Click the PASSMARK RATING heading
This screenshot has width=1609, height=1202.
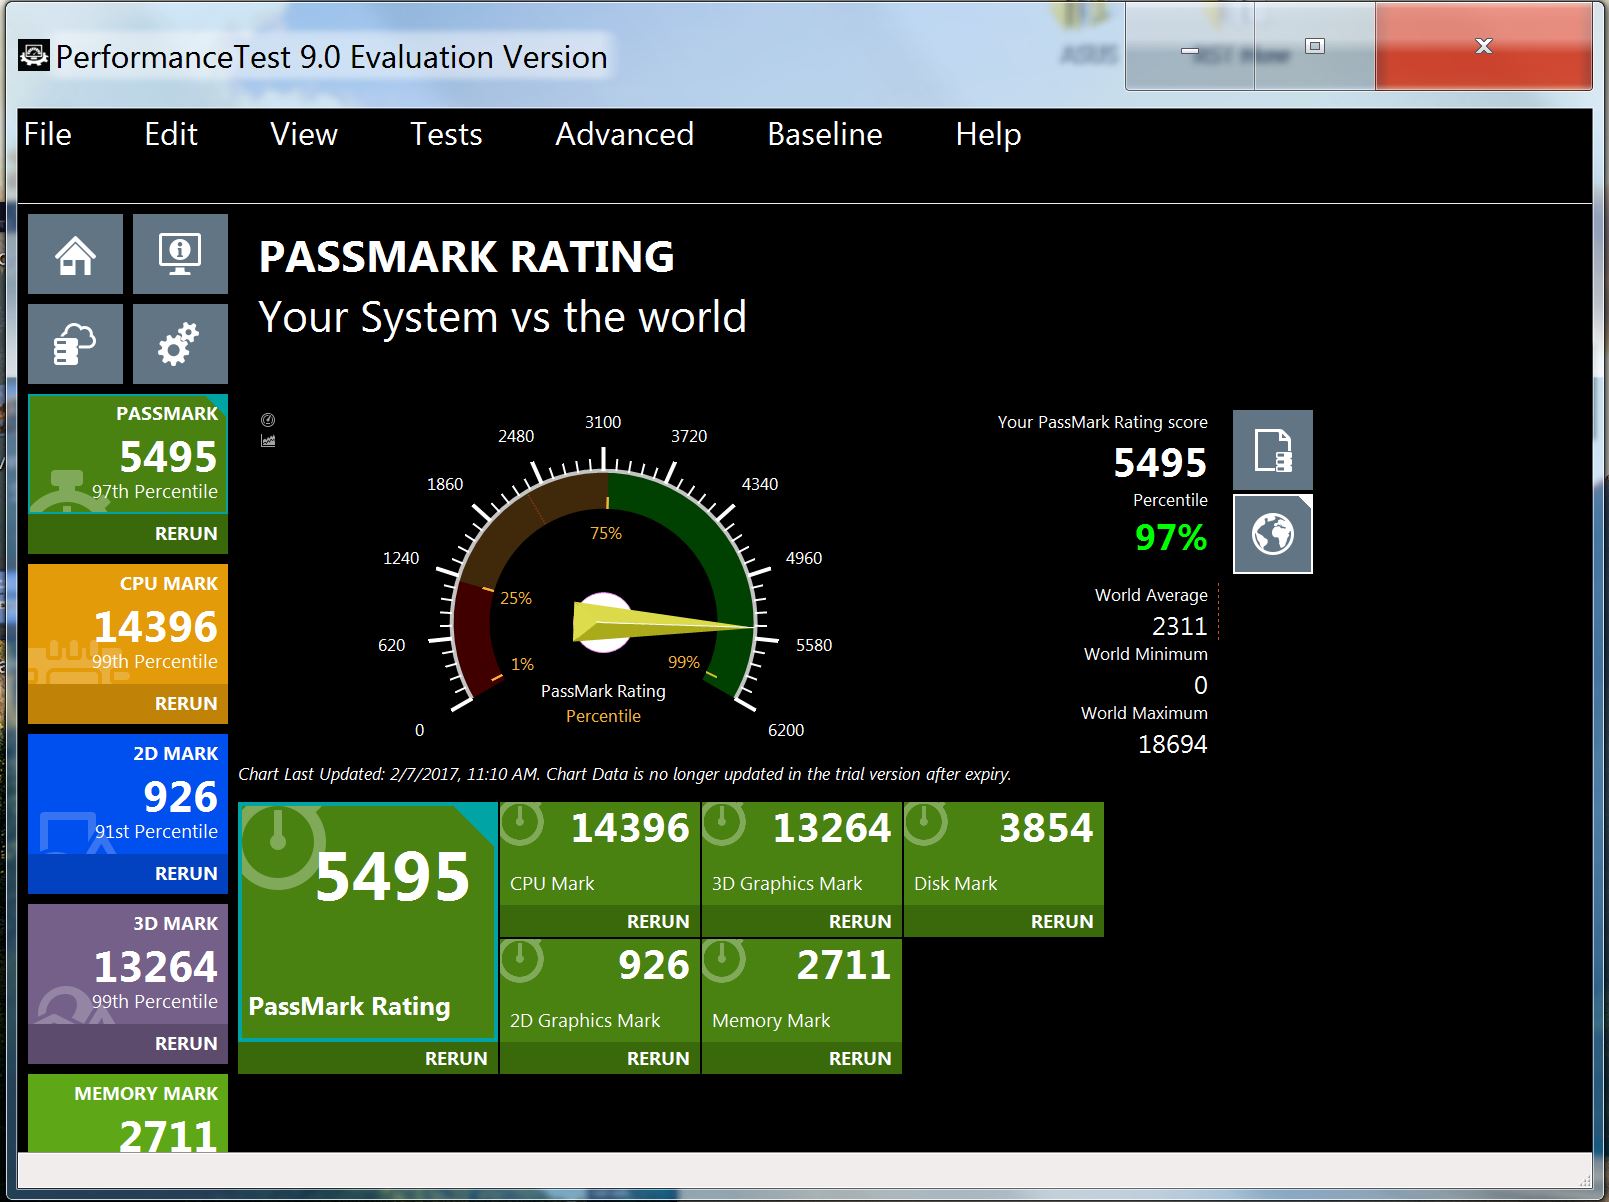click(467, 257)
